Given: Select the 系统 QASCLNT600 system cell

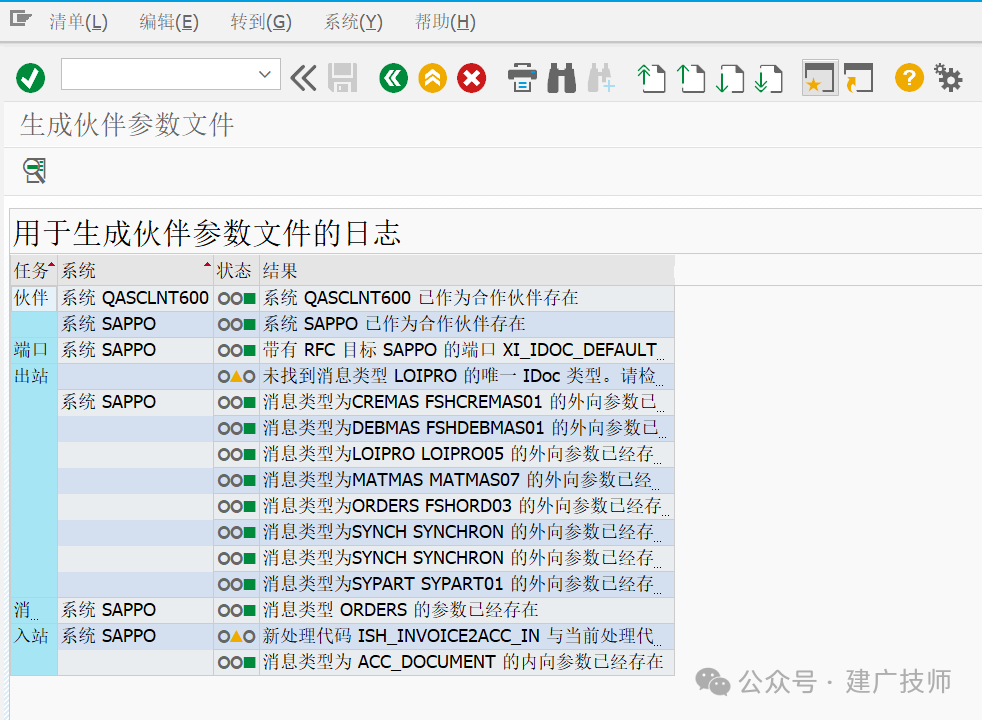Looking at the screenshot, I should (135, 298).
